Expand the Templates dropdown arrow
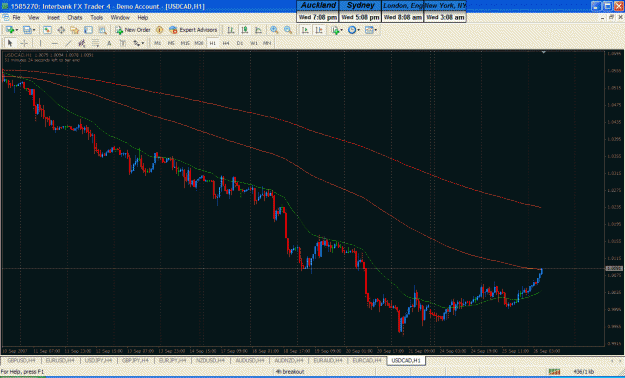Screen dimensions: 625x378 click(375, 30)
